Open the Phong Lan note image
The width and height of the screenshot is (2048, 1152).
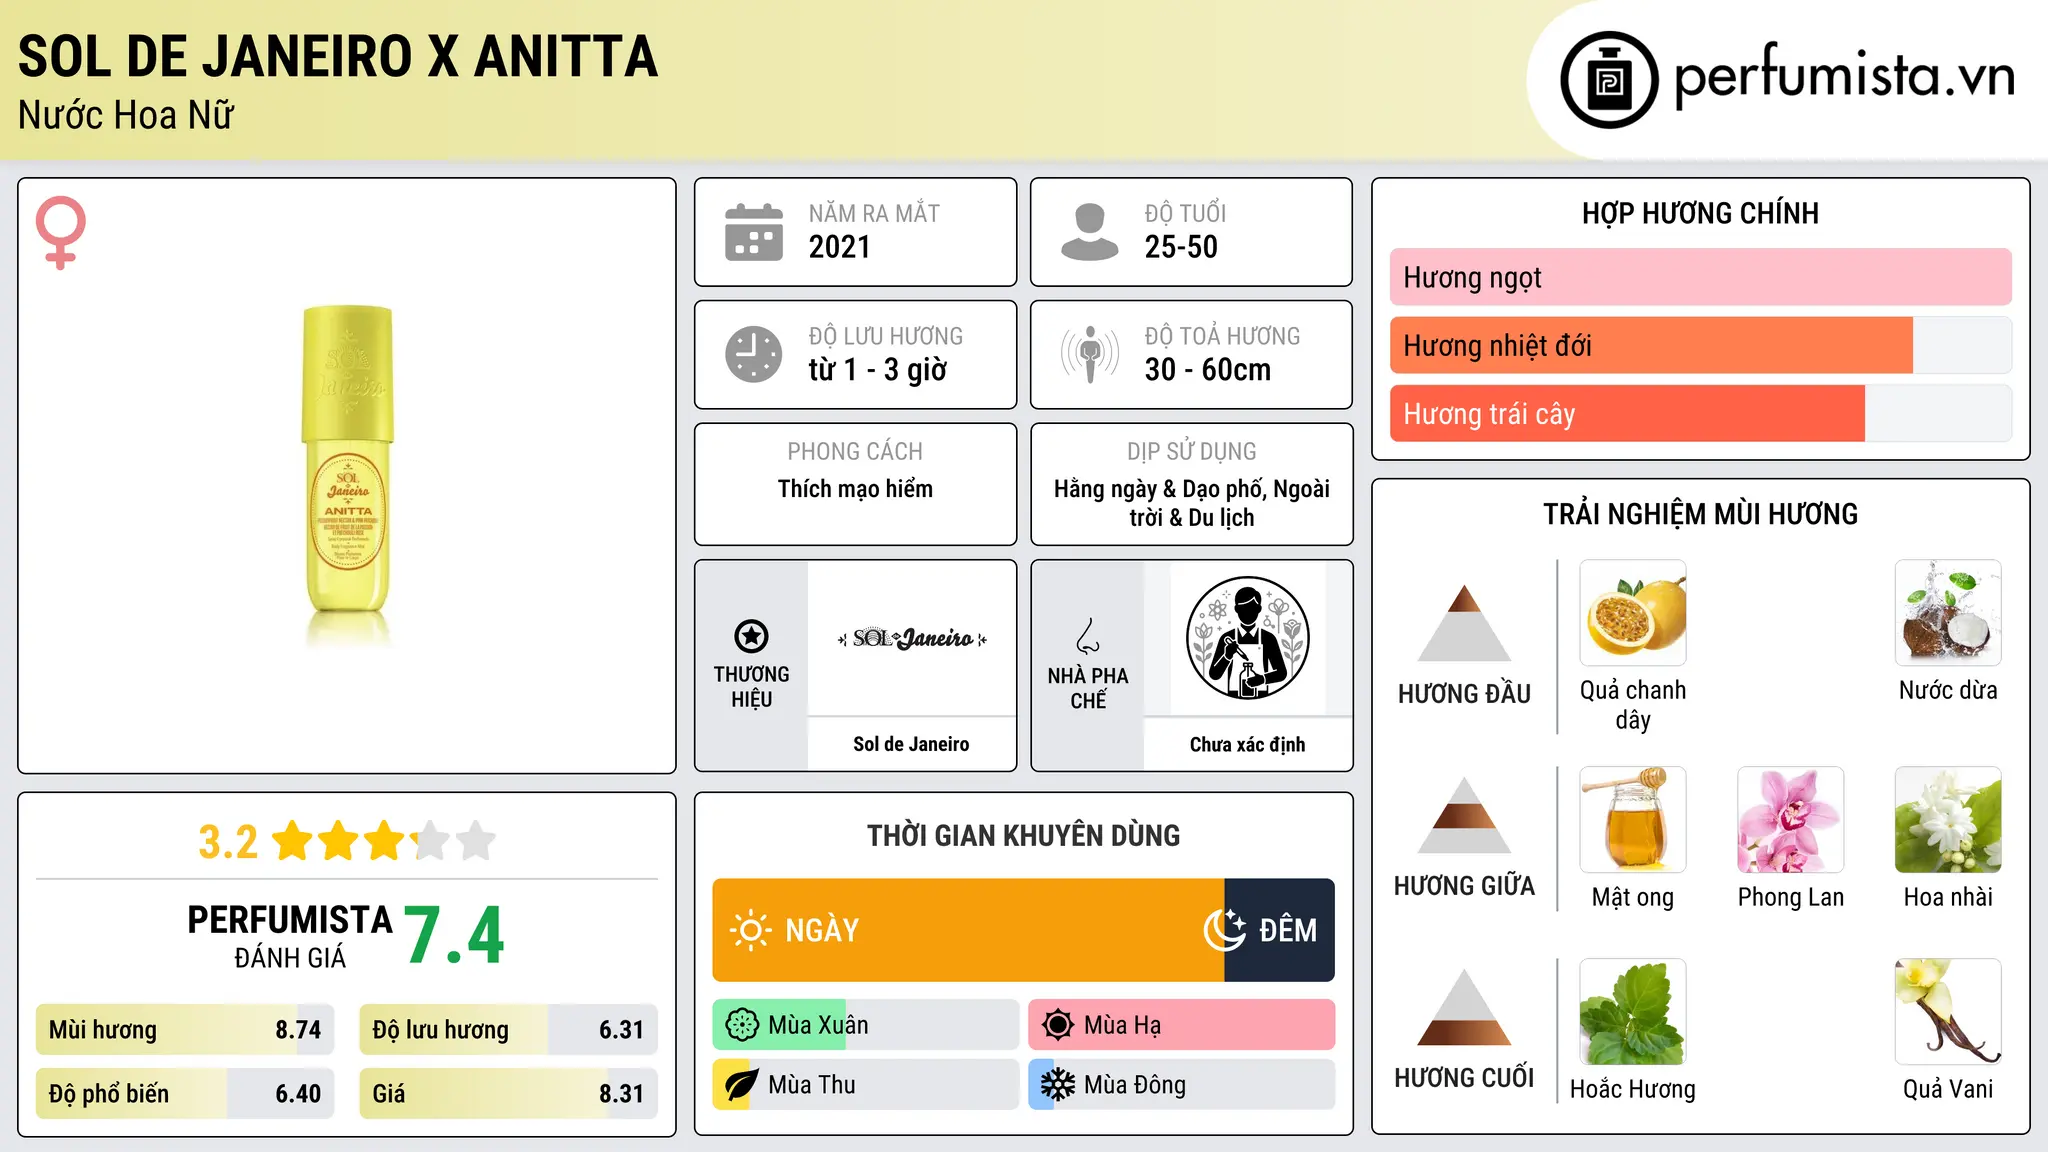tap(1791, 820)
